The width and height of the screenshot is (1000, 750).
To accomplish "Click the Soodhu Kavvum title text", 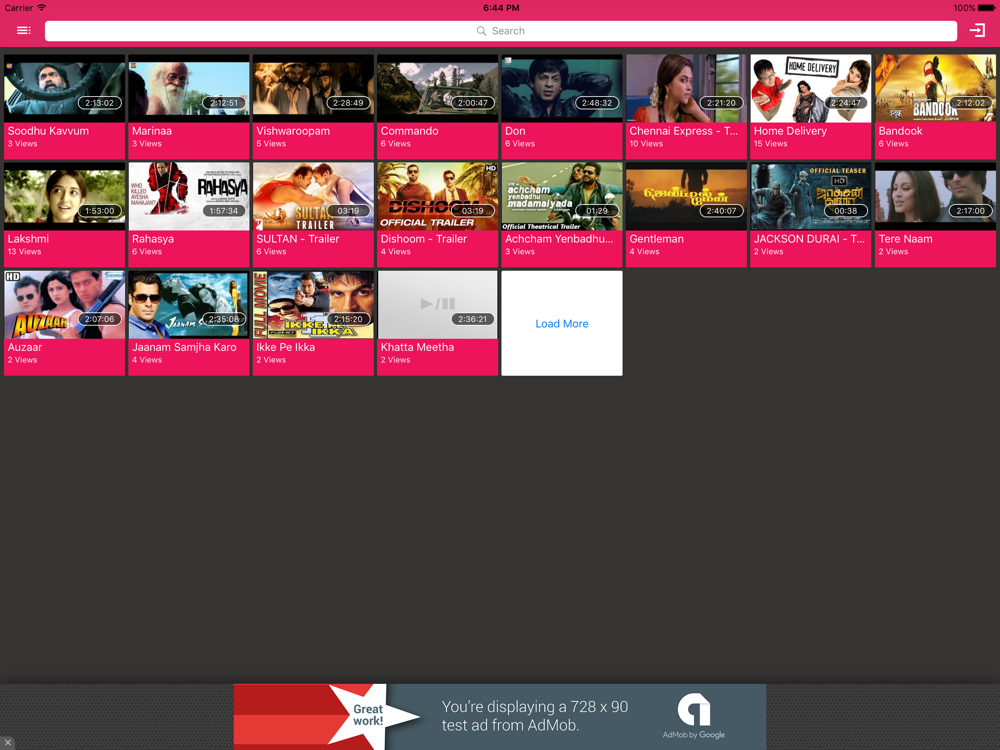I will [x=48, y=131].
